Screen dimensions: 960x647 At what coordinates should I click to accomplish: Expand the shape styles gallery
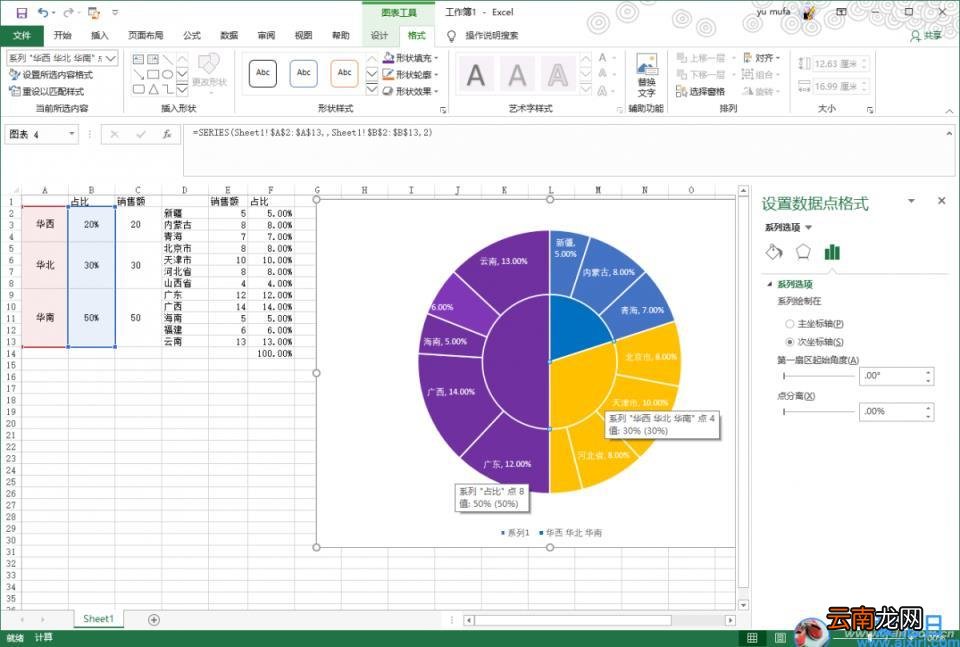pos(372,89)
